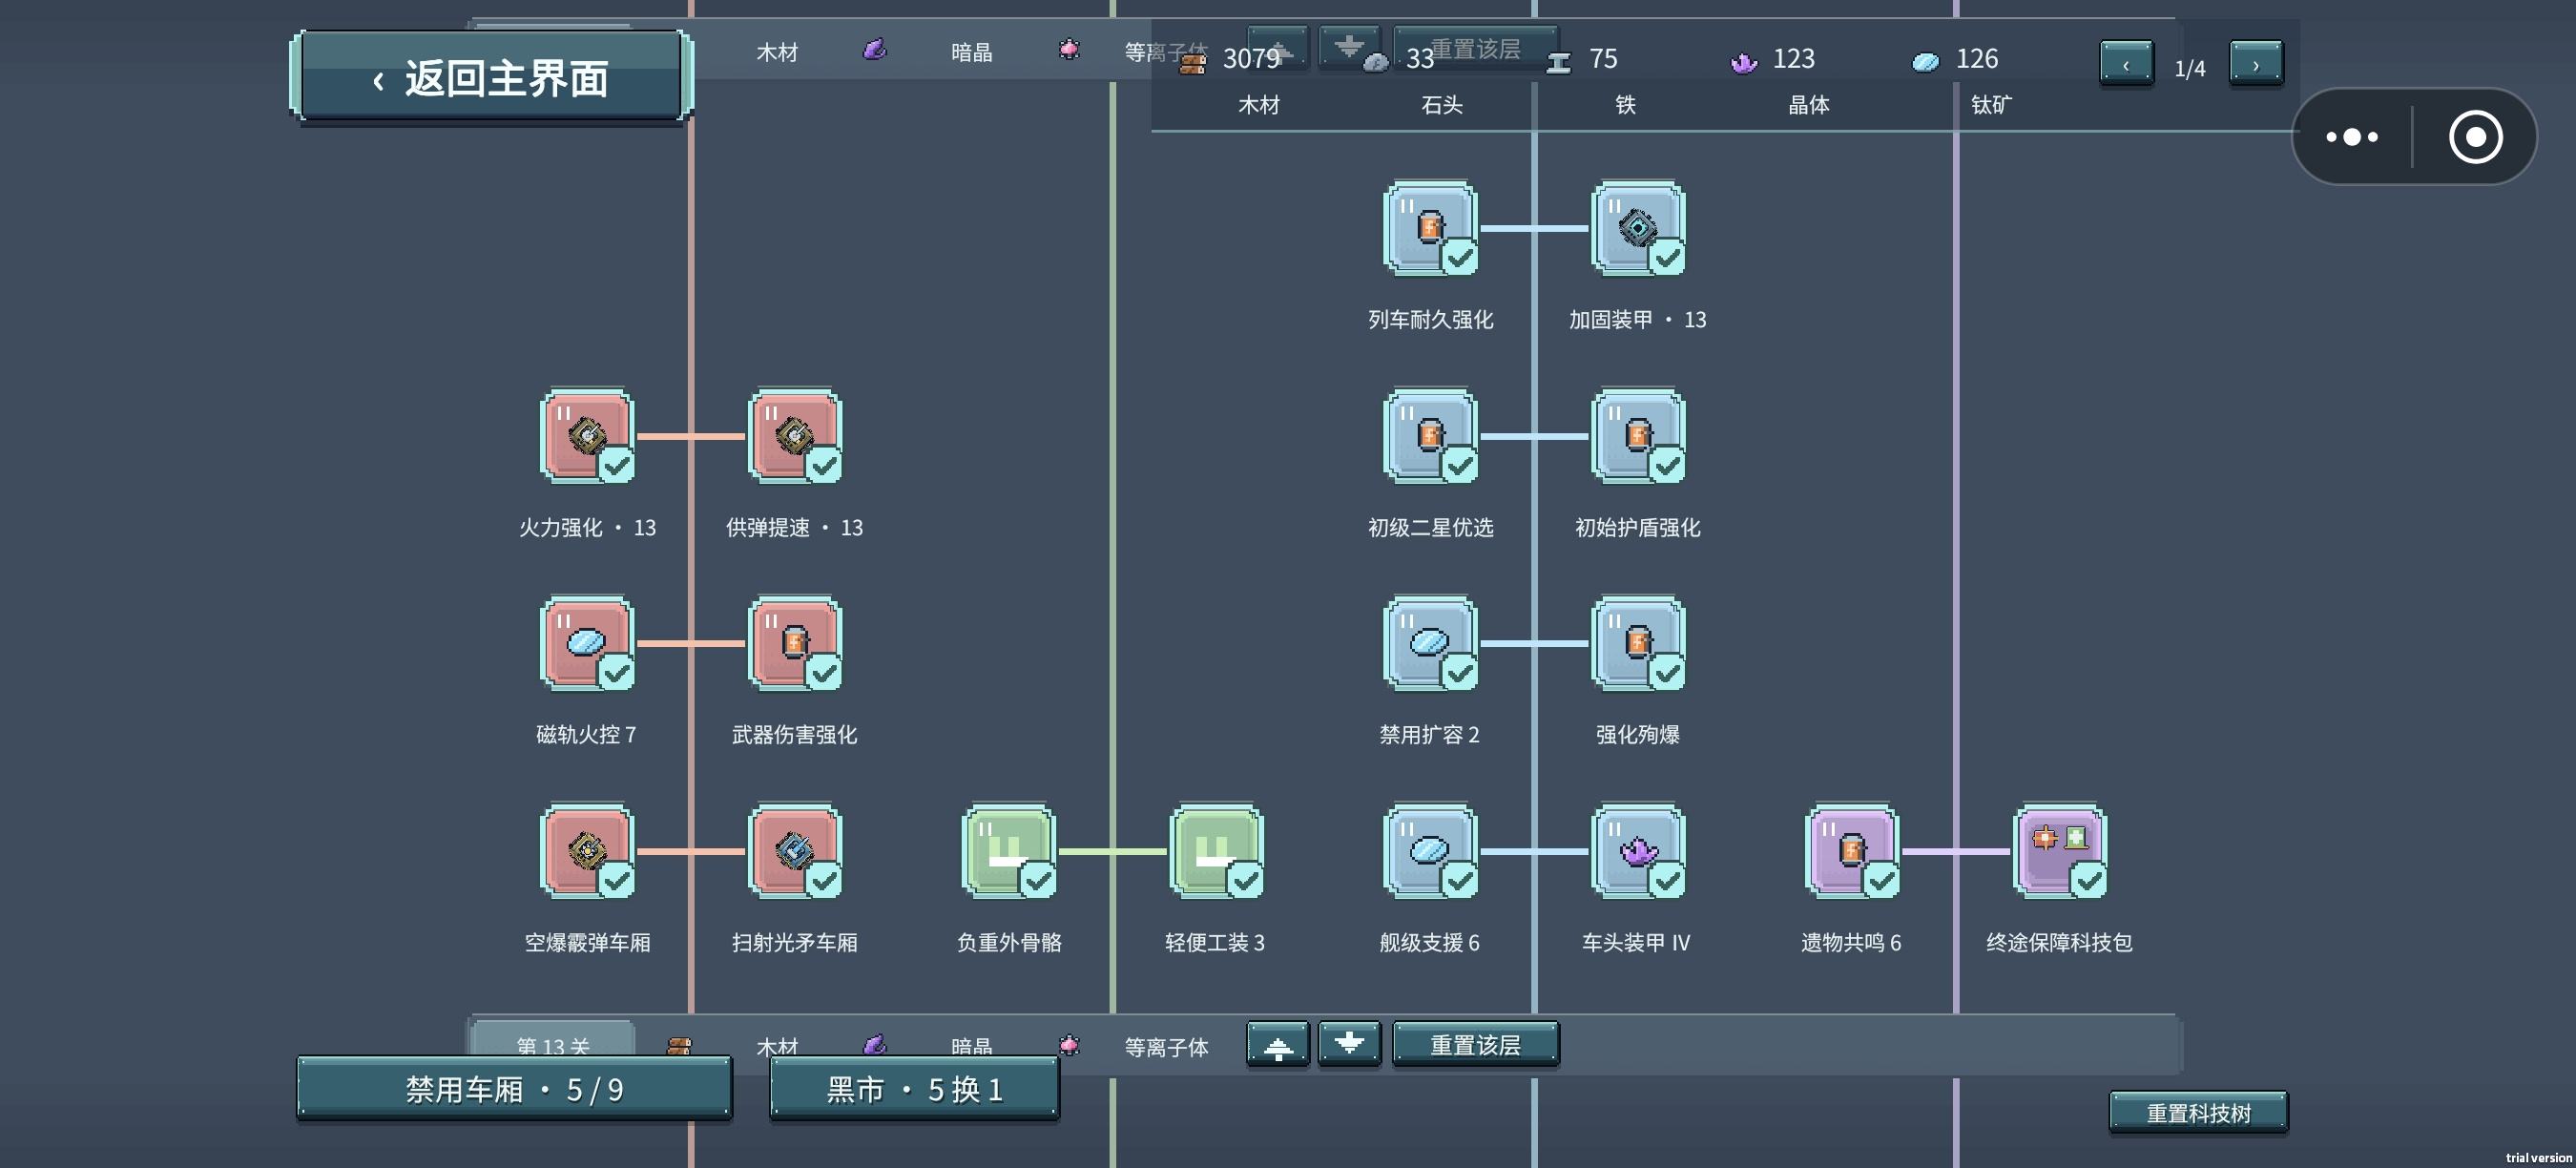
Task: Go back with 返回主界面 button
Action: coord(491,76)
